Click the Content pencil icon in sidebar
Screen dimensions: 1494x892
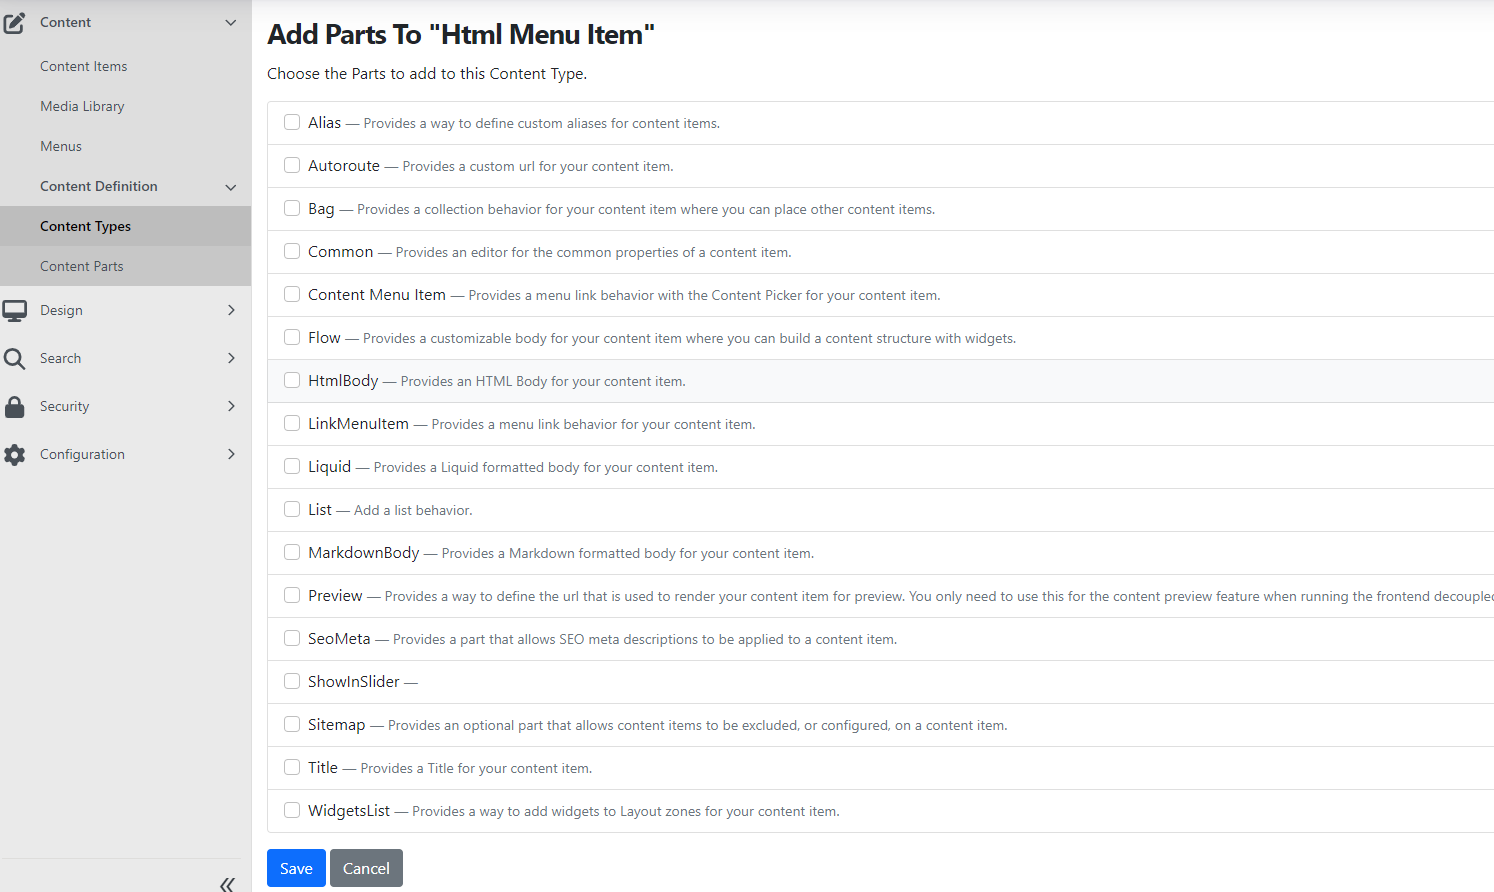(x=15, y=21)
